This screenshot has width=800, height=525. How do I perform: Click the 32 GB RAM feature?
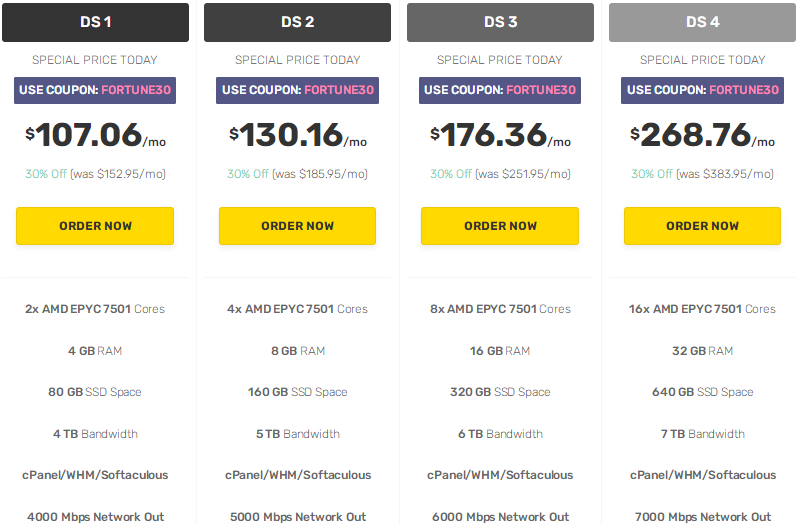[x=703, y=351]
